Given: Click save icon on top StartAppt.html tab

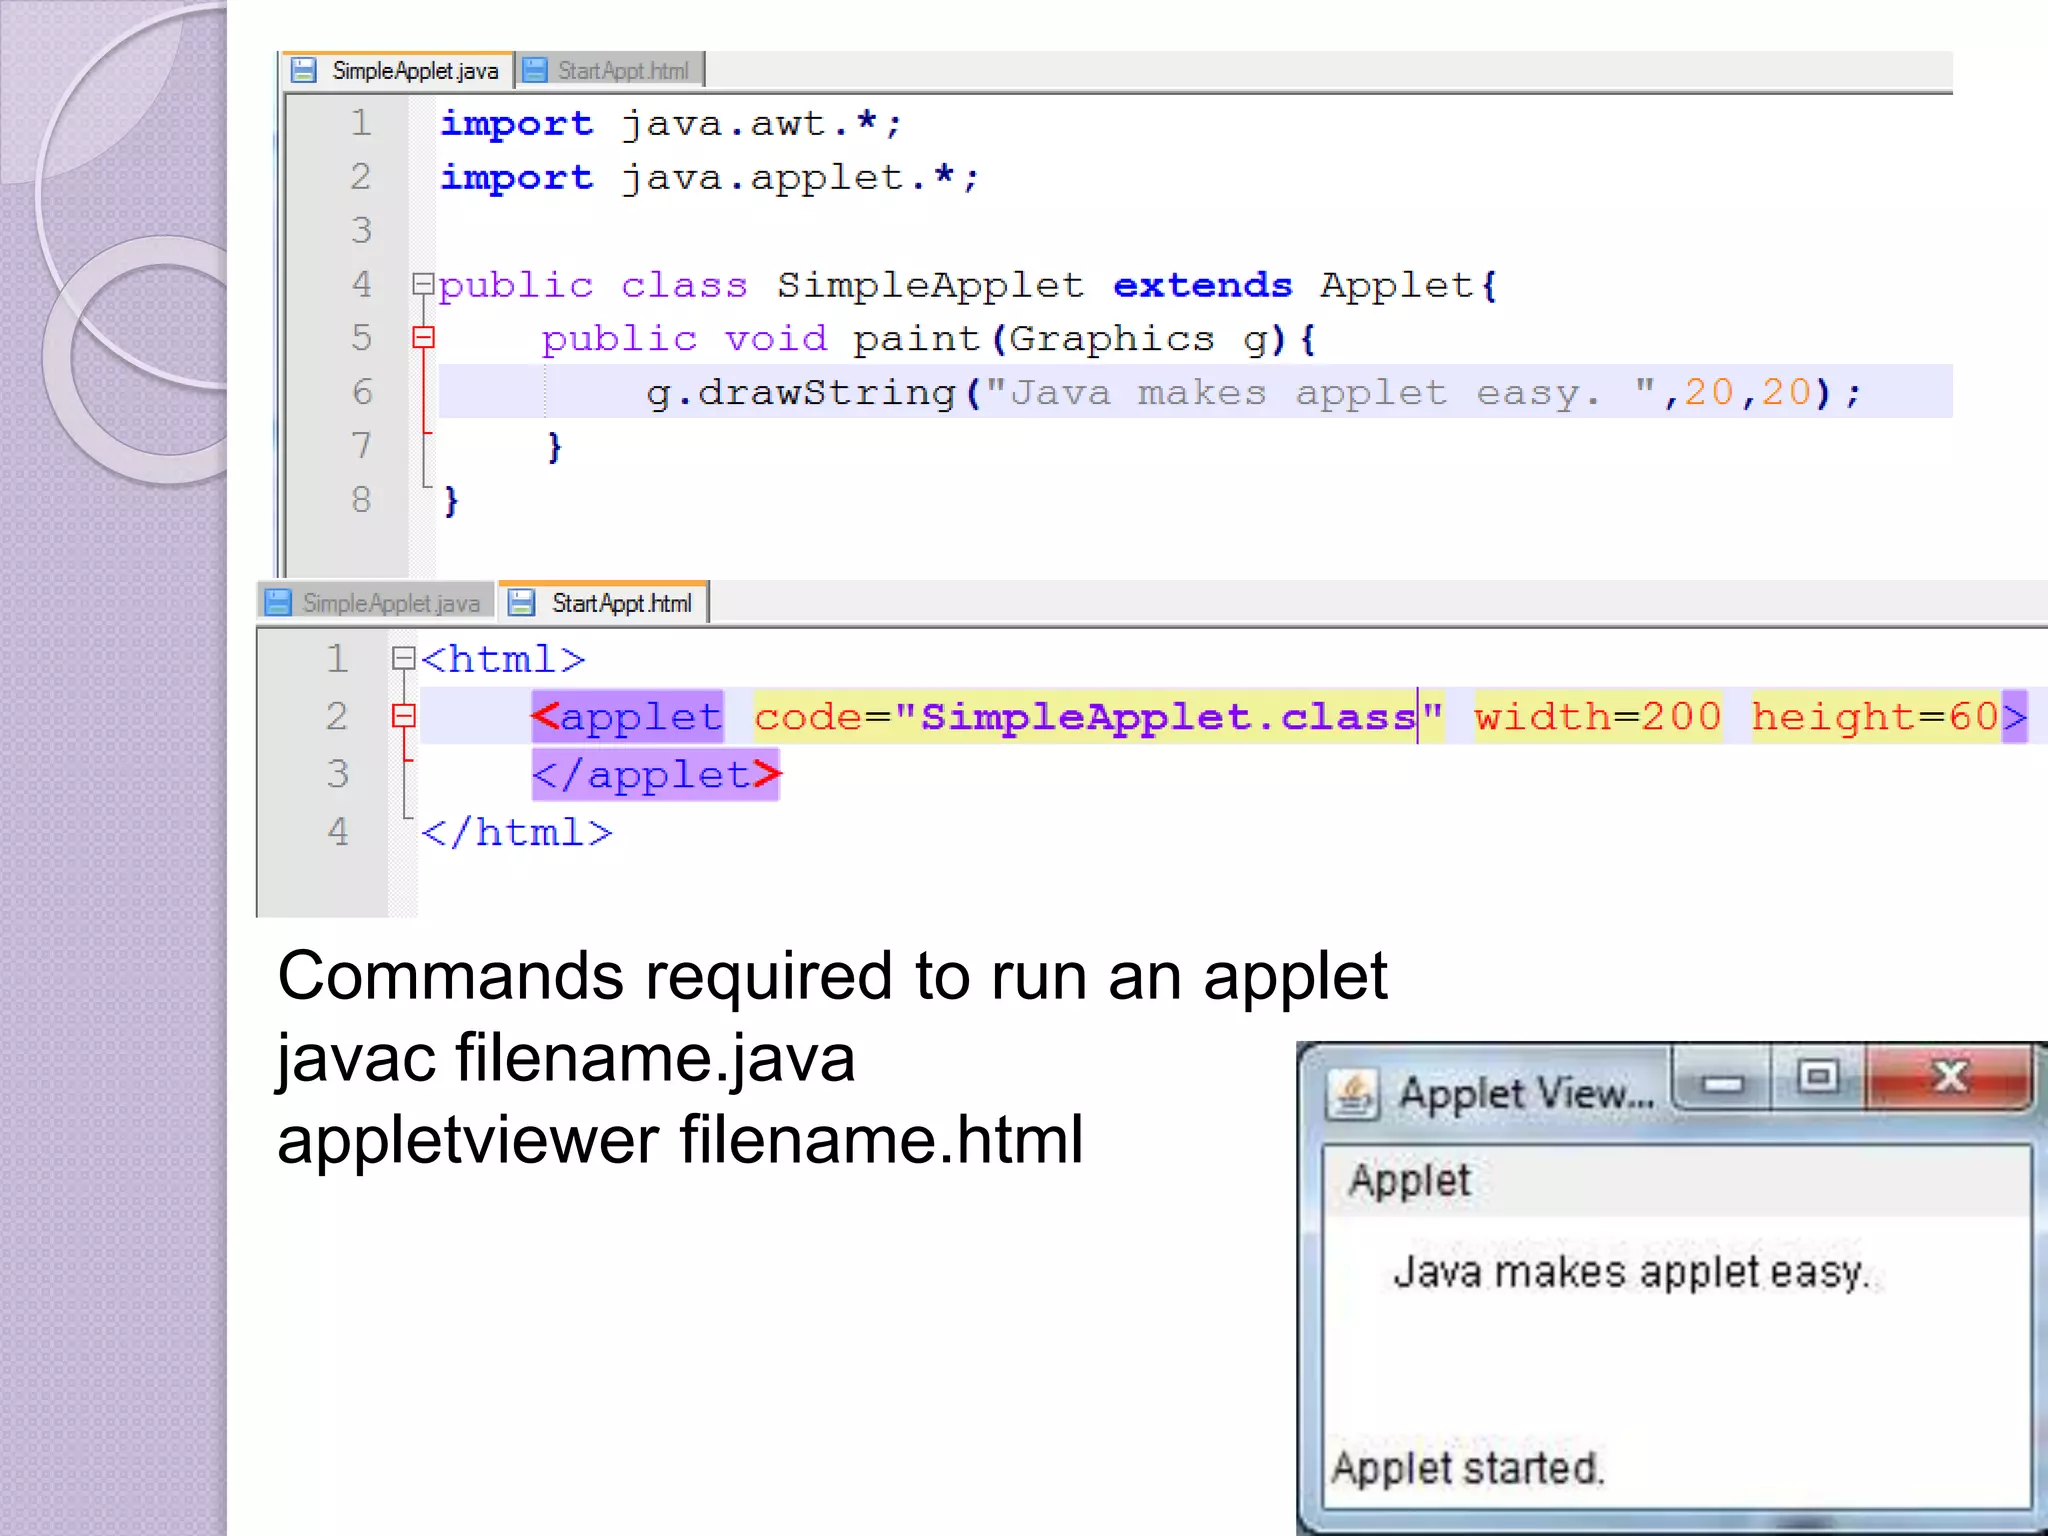Looking at the screenshot, I should point(535,71).
